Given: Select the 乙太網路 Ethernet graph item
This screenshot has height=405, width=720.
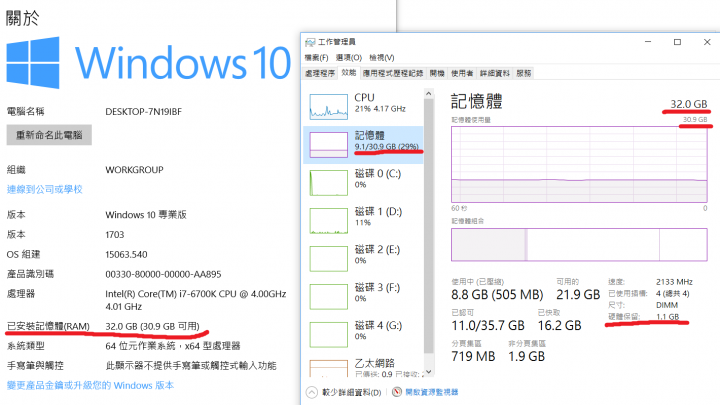Looking at the screenshot, I should 363,368.
